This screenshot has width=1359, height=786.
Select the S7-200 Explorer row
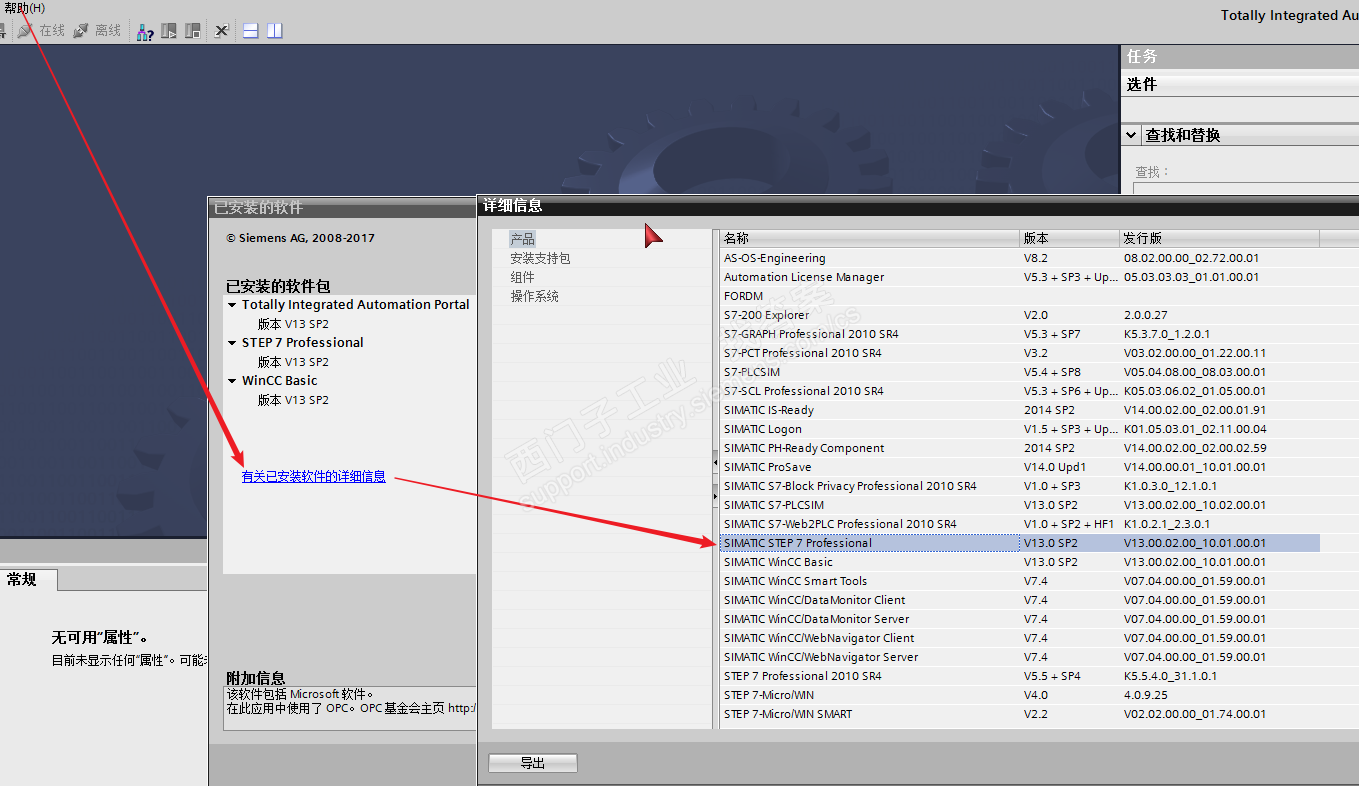pos(1020,315)
